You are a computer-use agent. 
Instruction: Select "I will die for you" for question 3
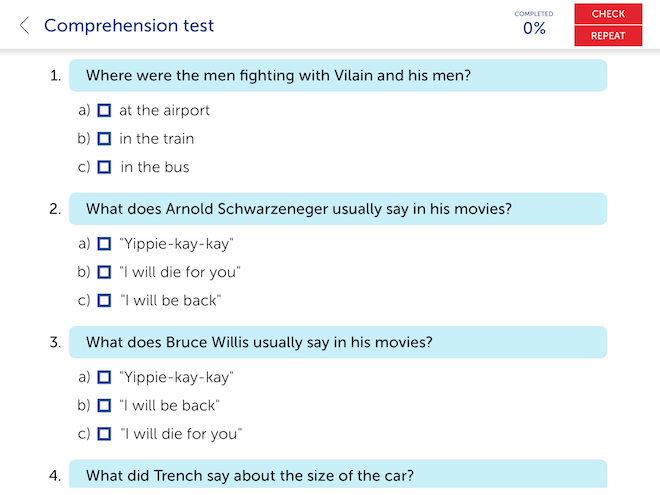pos(104,434)
